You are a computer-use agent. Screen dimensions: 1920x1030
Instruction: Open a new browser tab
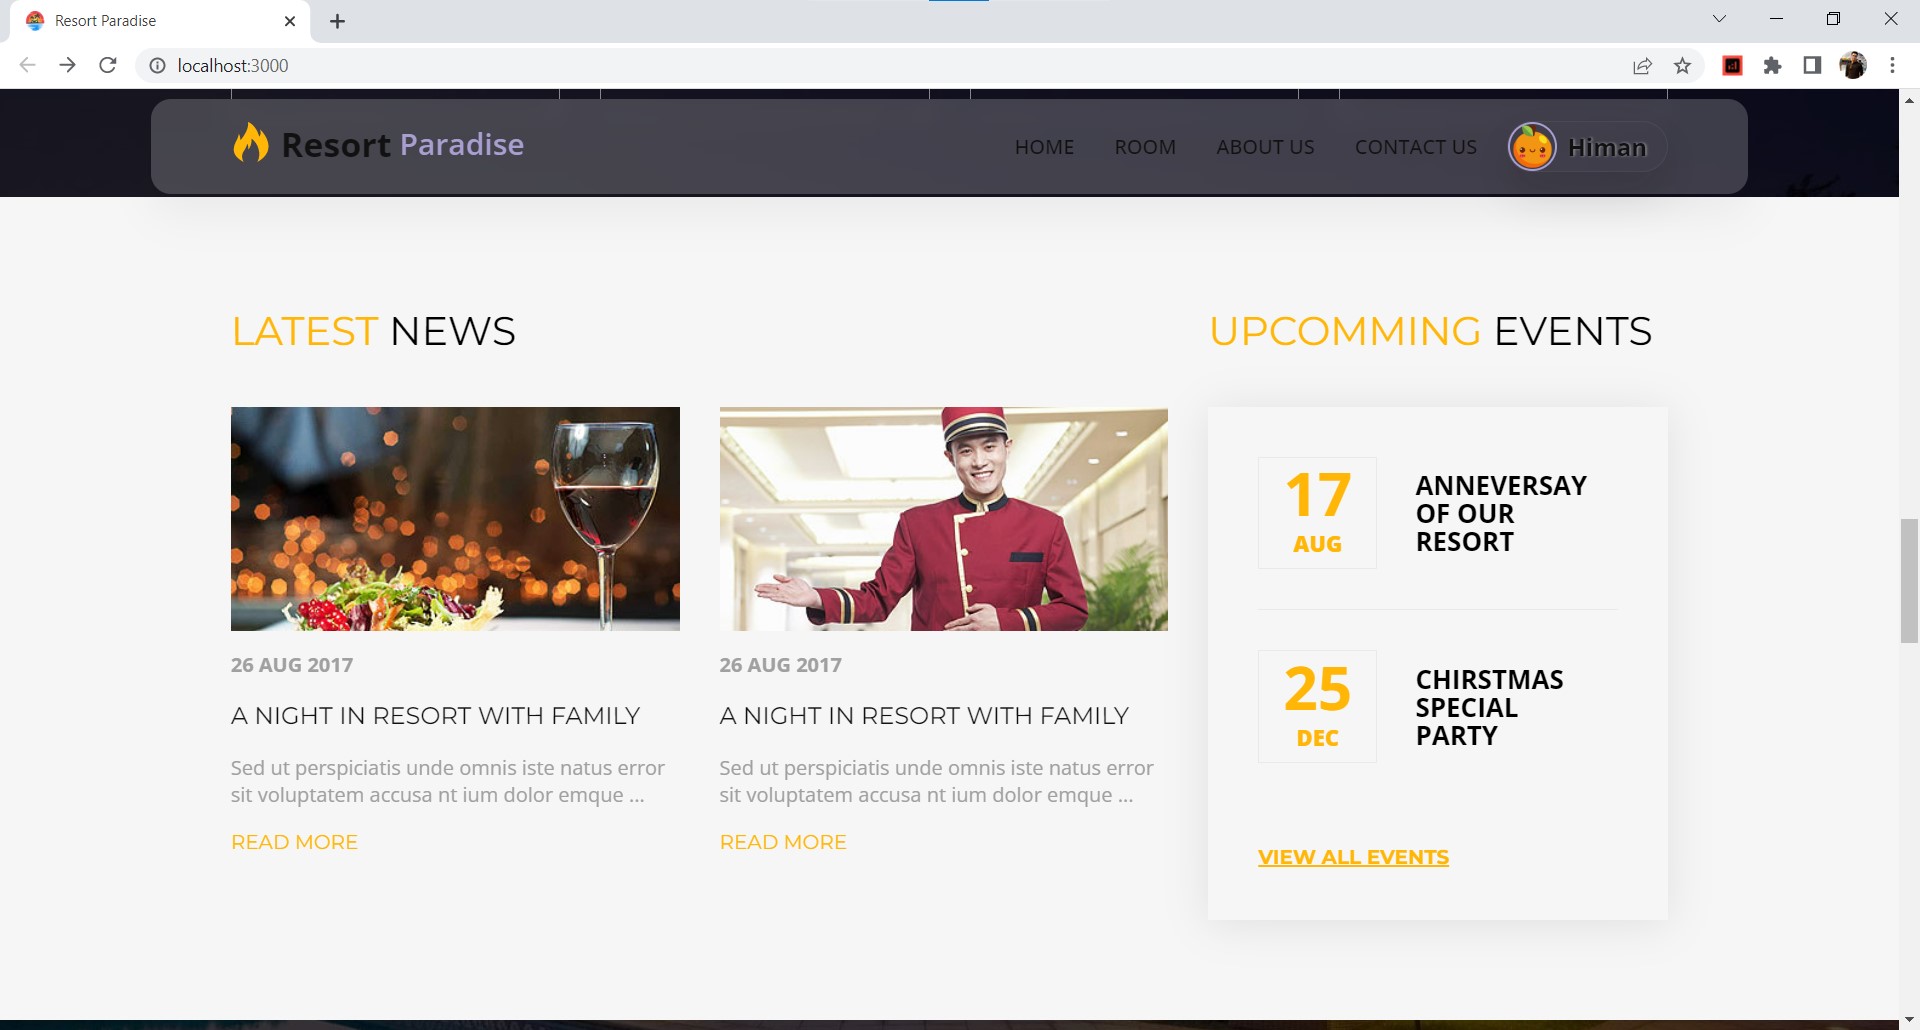(338, 21)
